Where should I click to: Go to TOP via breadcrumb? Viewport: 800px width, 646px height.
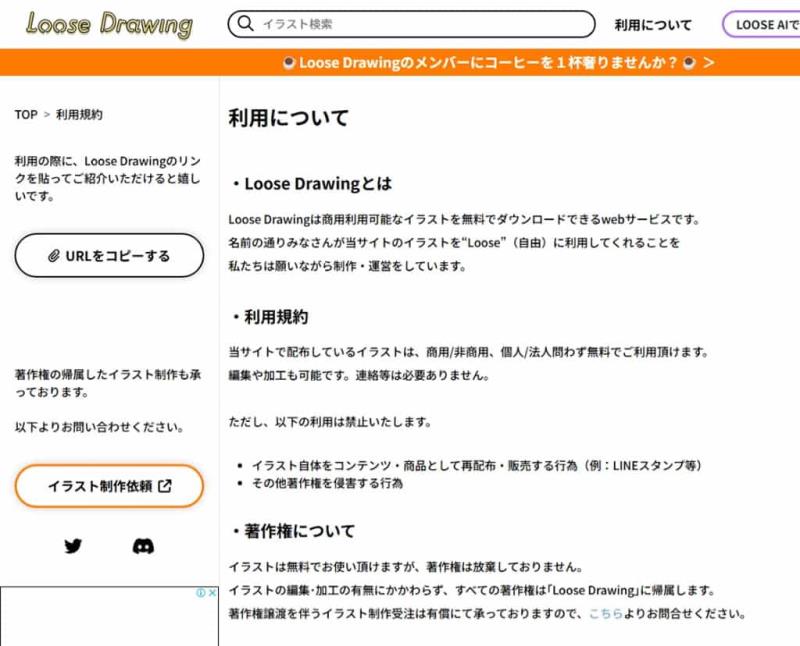pyautogui.click(x=26, y=114)
